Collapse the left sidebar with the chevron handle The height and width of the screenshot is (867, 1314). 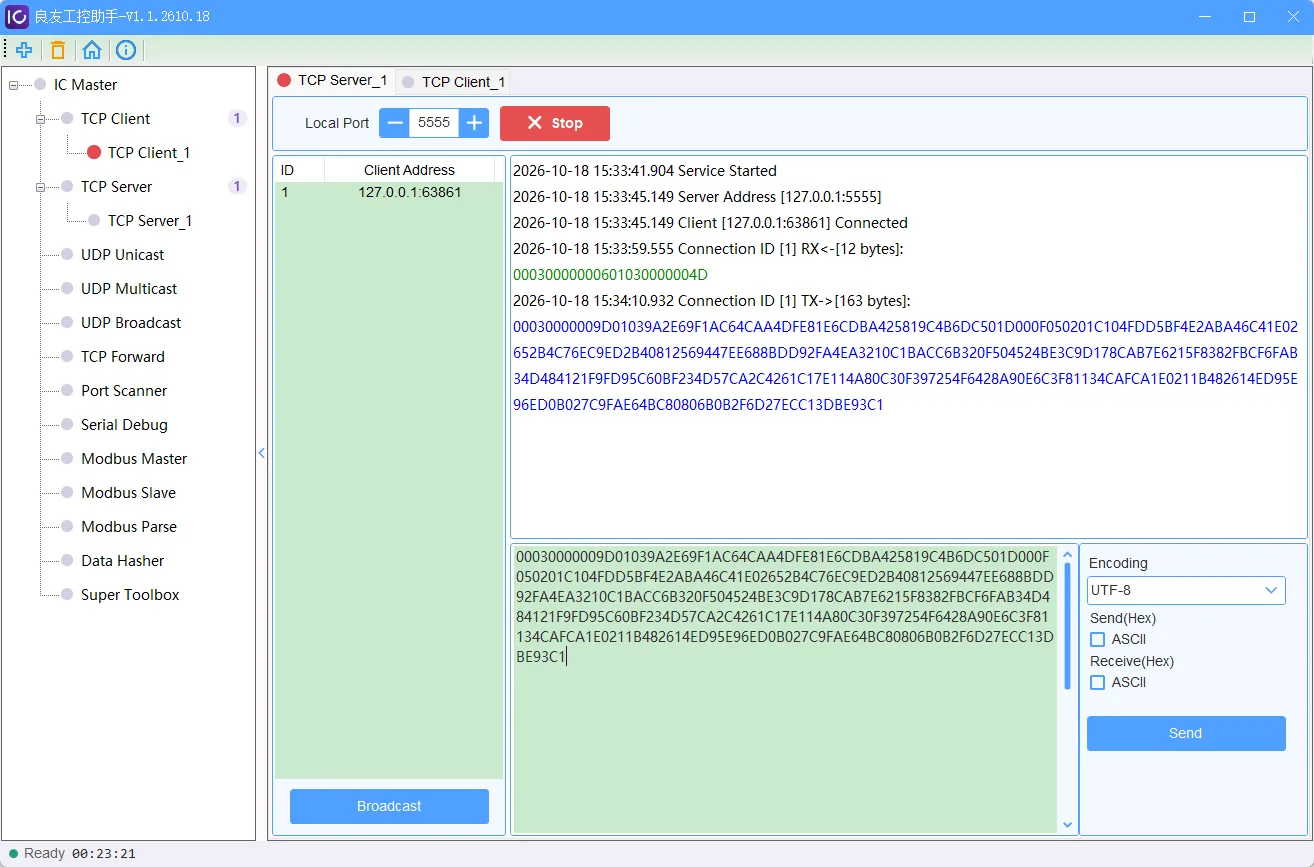(262, 453)
